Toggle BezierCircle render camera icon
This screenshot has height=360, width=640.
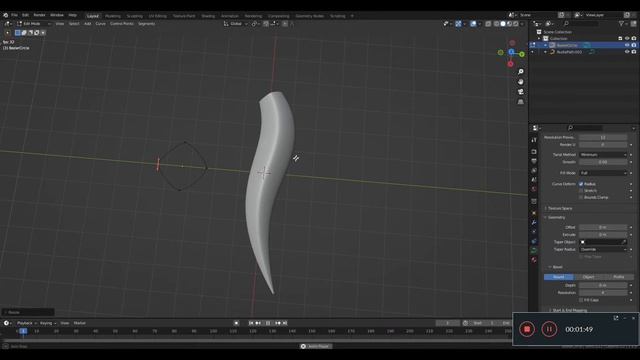click(x=634, y=45)
